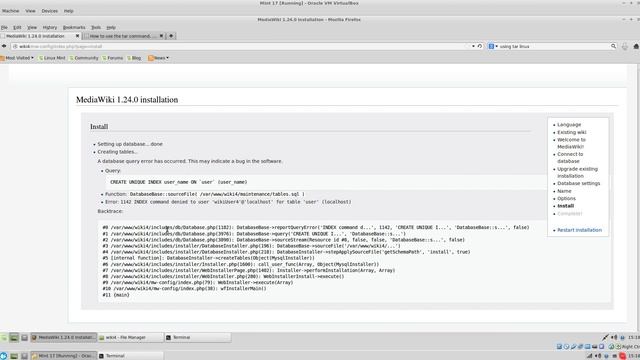Click the 'MediaWiki 1.24.0 installation' heading
Screen dimensions: 640x360
(x=127, y=100)
